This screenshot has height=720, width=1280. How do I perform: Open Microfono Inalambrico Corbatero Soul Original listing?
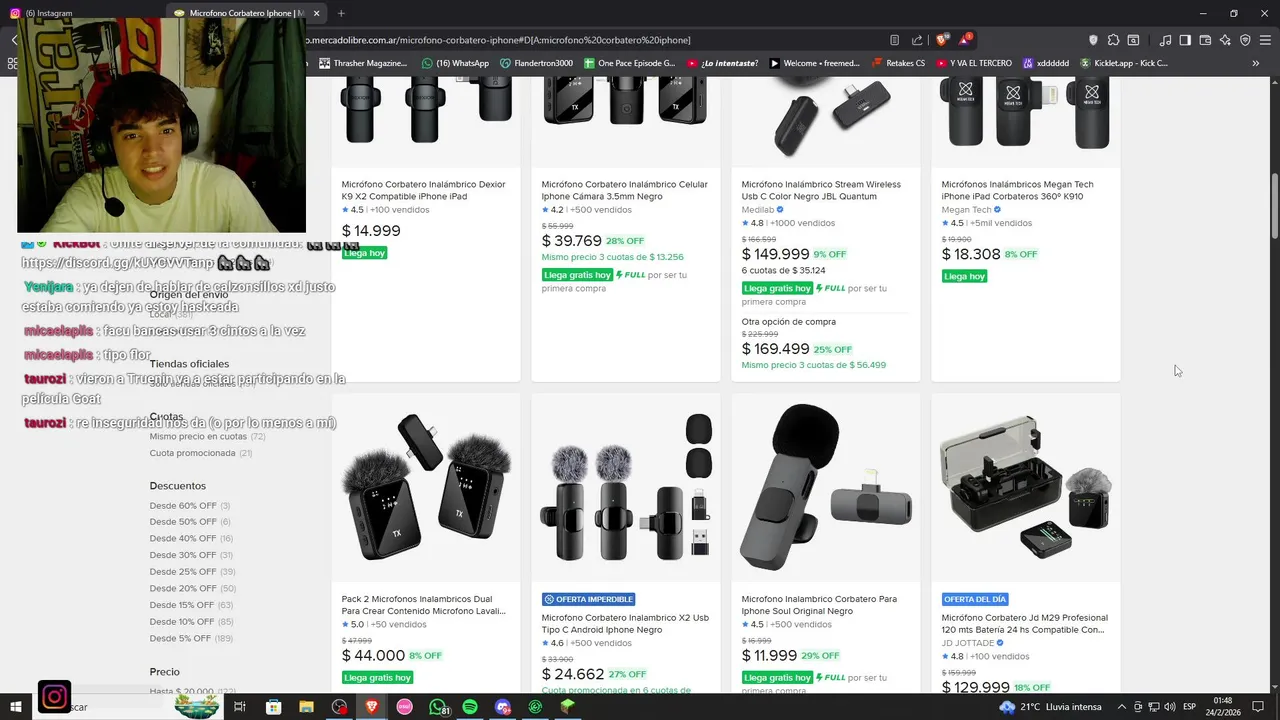[x=818, y=605]
